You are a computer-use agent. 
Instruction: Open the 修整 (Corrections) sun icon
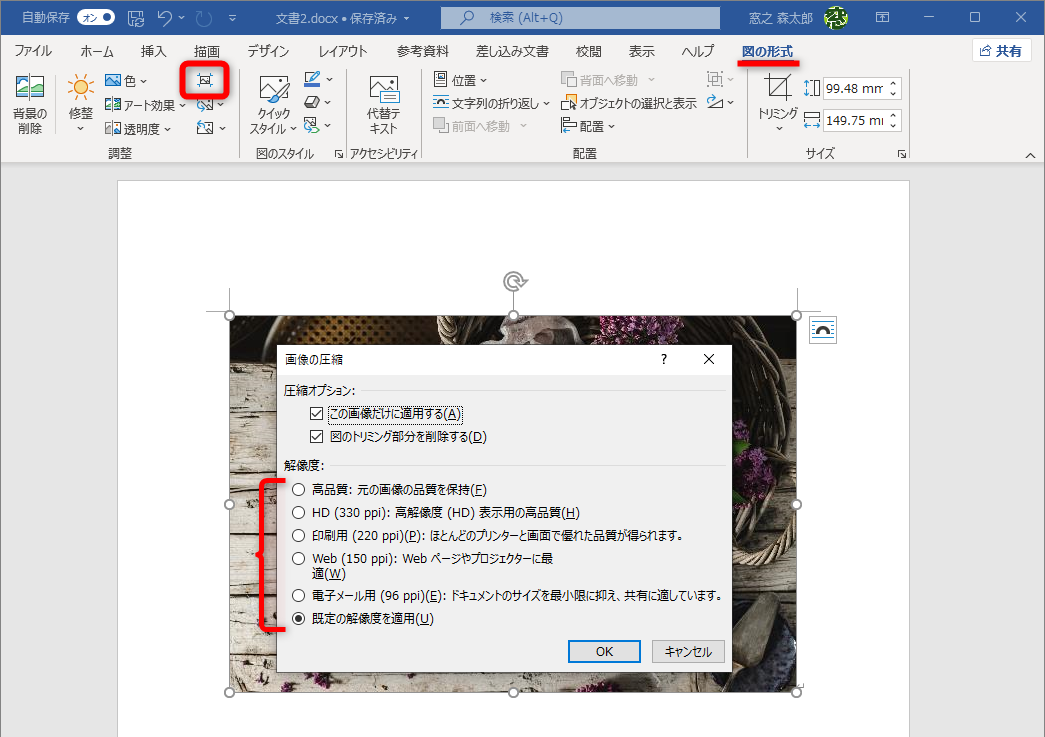(x=81, y=88)
